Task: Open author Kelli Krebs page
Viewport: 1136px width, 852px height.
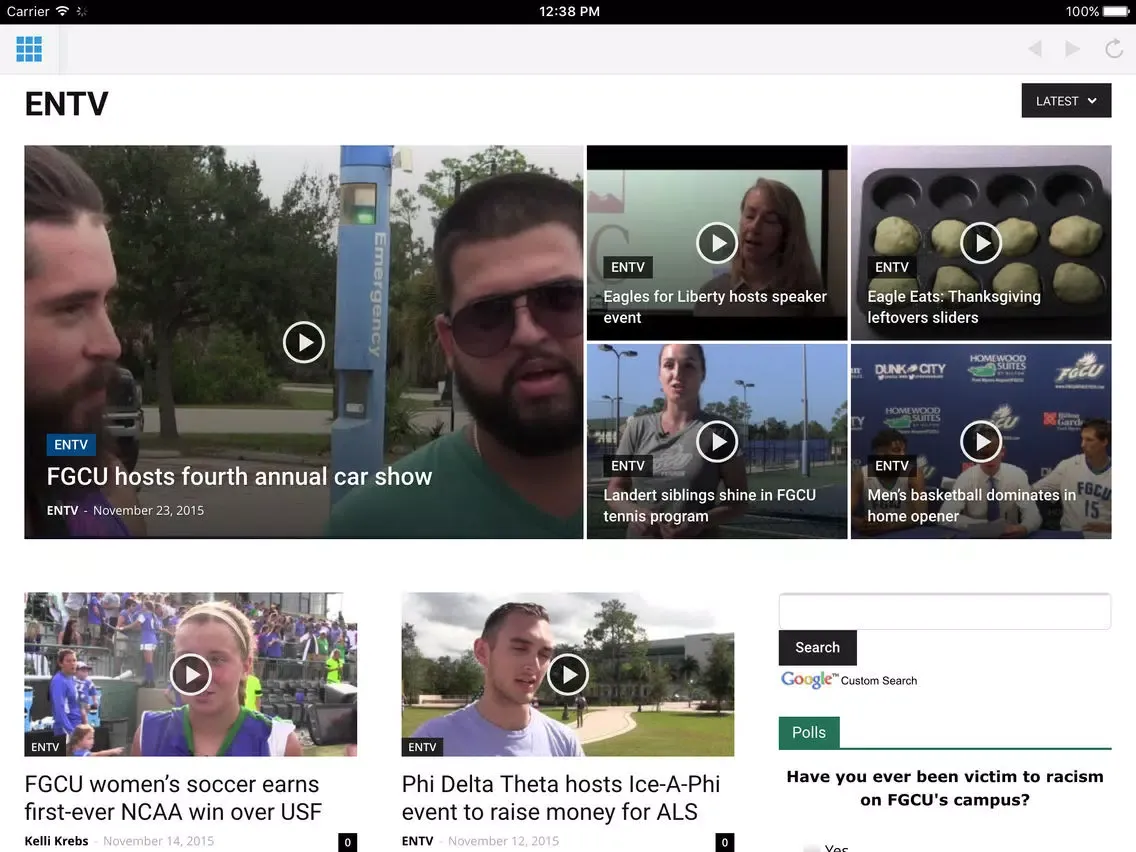Action: click(x=57, y=841)
